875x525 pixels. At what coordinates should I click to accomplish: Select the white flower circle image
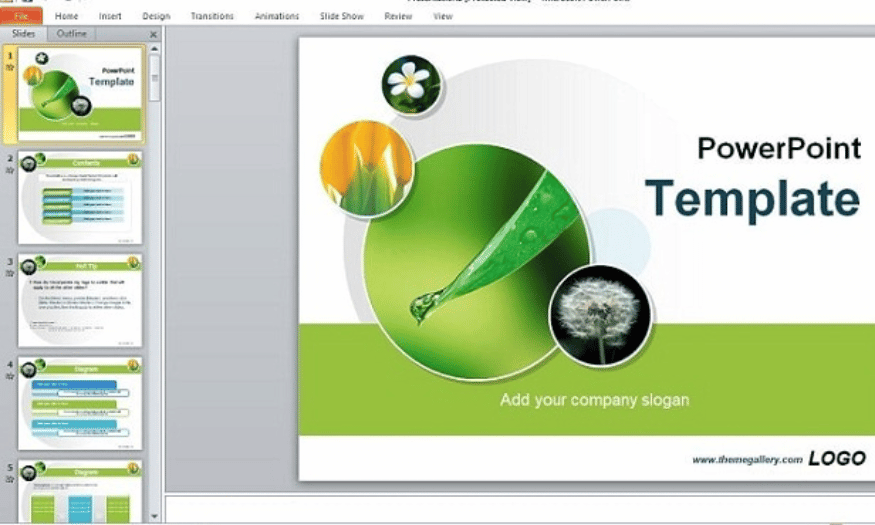(x=411, y=84)
